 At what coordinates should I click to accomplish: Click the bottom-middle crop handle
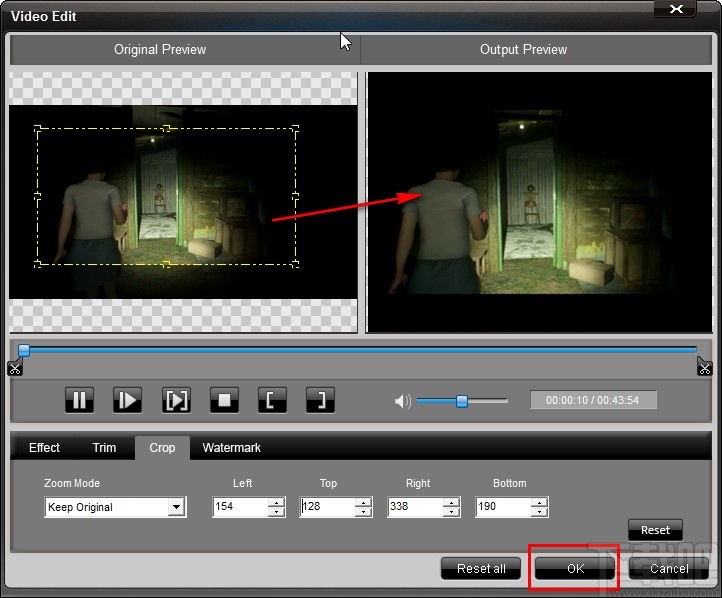point(167,264)
